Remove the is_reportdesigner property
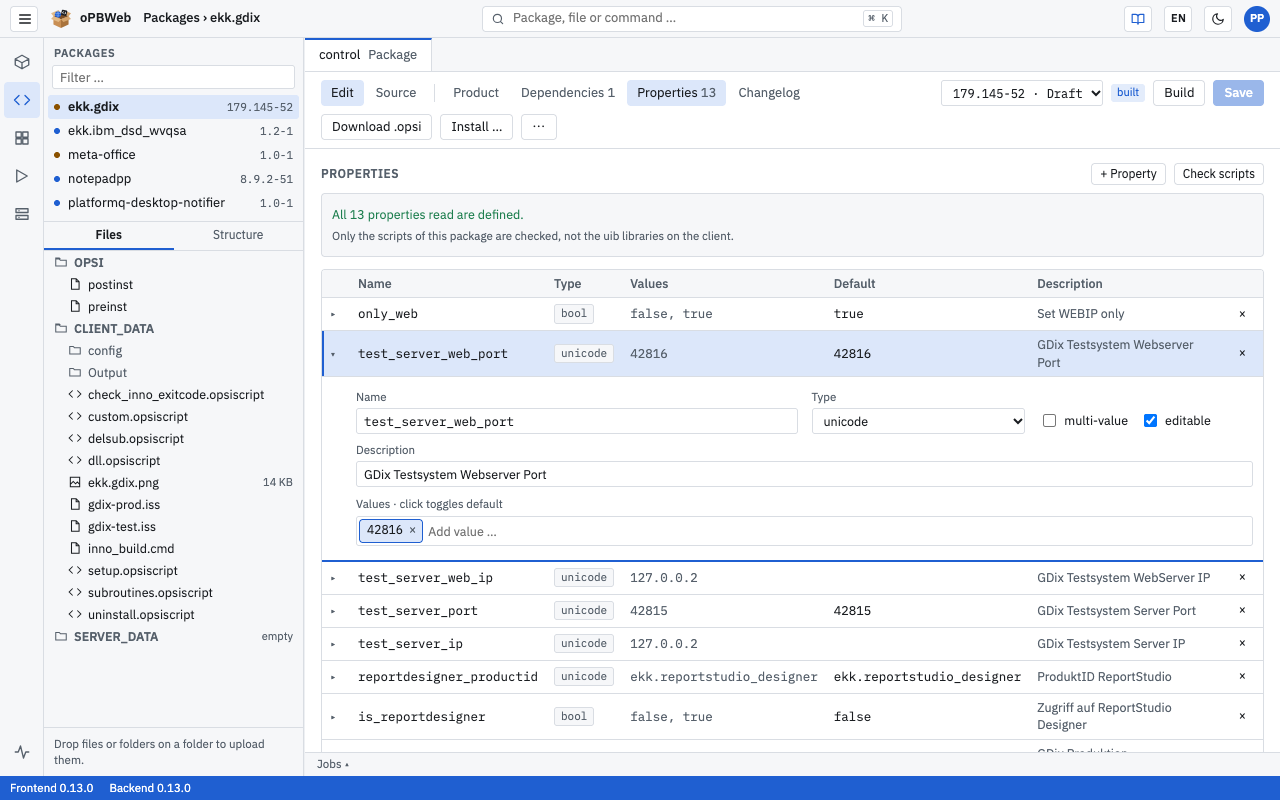The width and height of the screenshot is (1280, 800). click(x=1242, y=716)
